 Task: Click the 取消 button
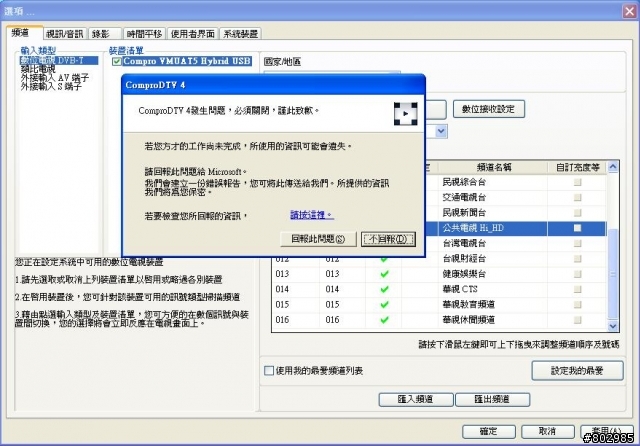547,431
